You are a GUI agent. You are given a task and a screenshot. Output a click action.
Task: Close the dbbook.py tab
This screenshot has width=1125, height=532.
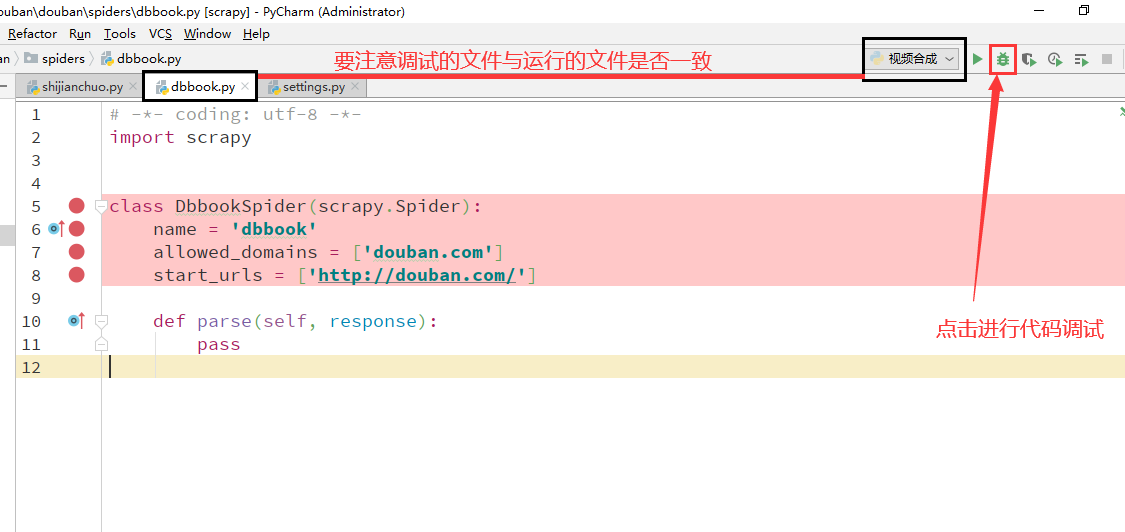point(245,87)
